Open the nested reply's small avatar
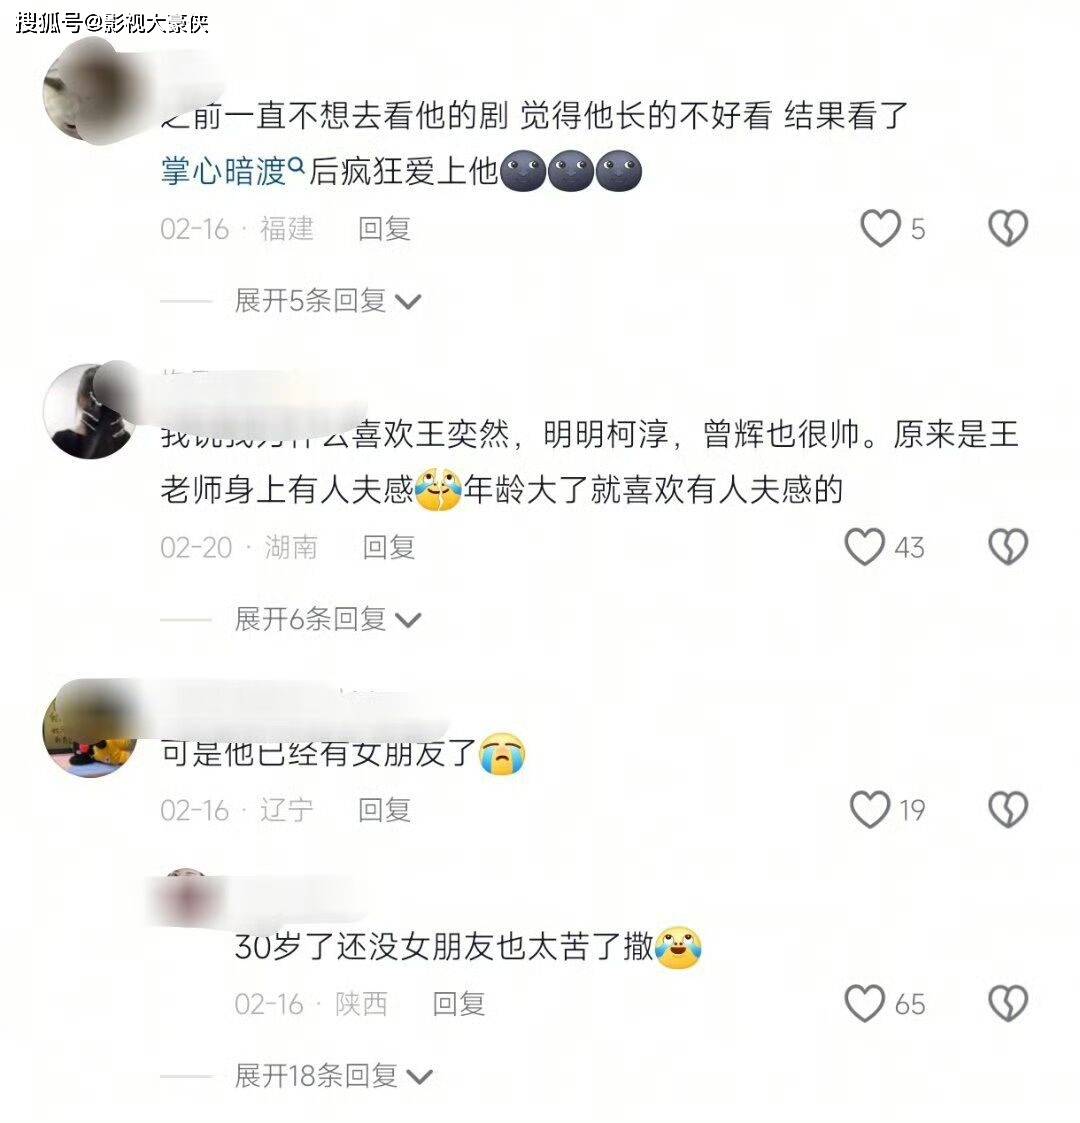 [185, 895]
